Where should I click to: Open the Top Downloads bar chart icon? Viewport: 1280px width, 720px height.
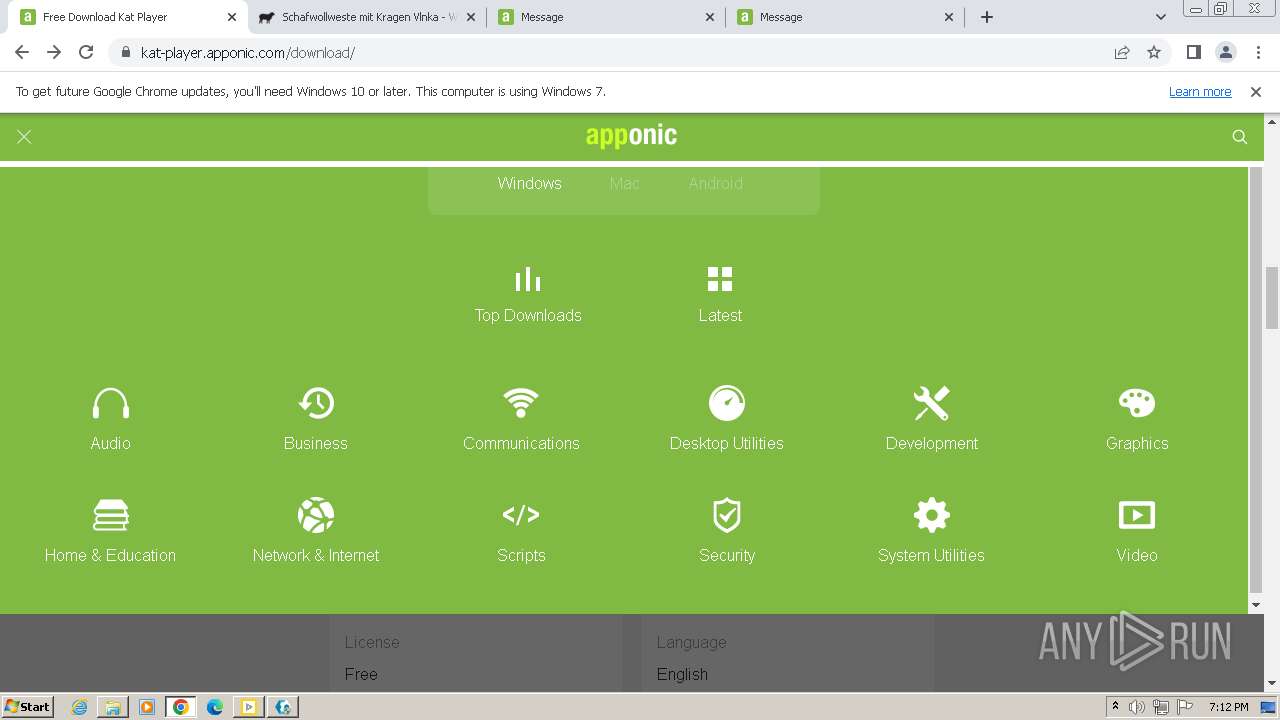click(x=528, y=279)
